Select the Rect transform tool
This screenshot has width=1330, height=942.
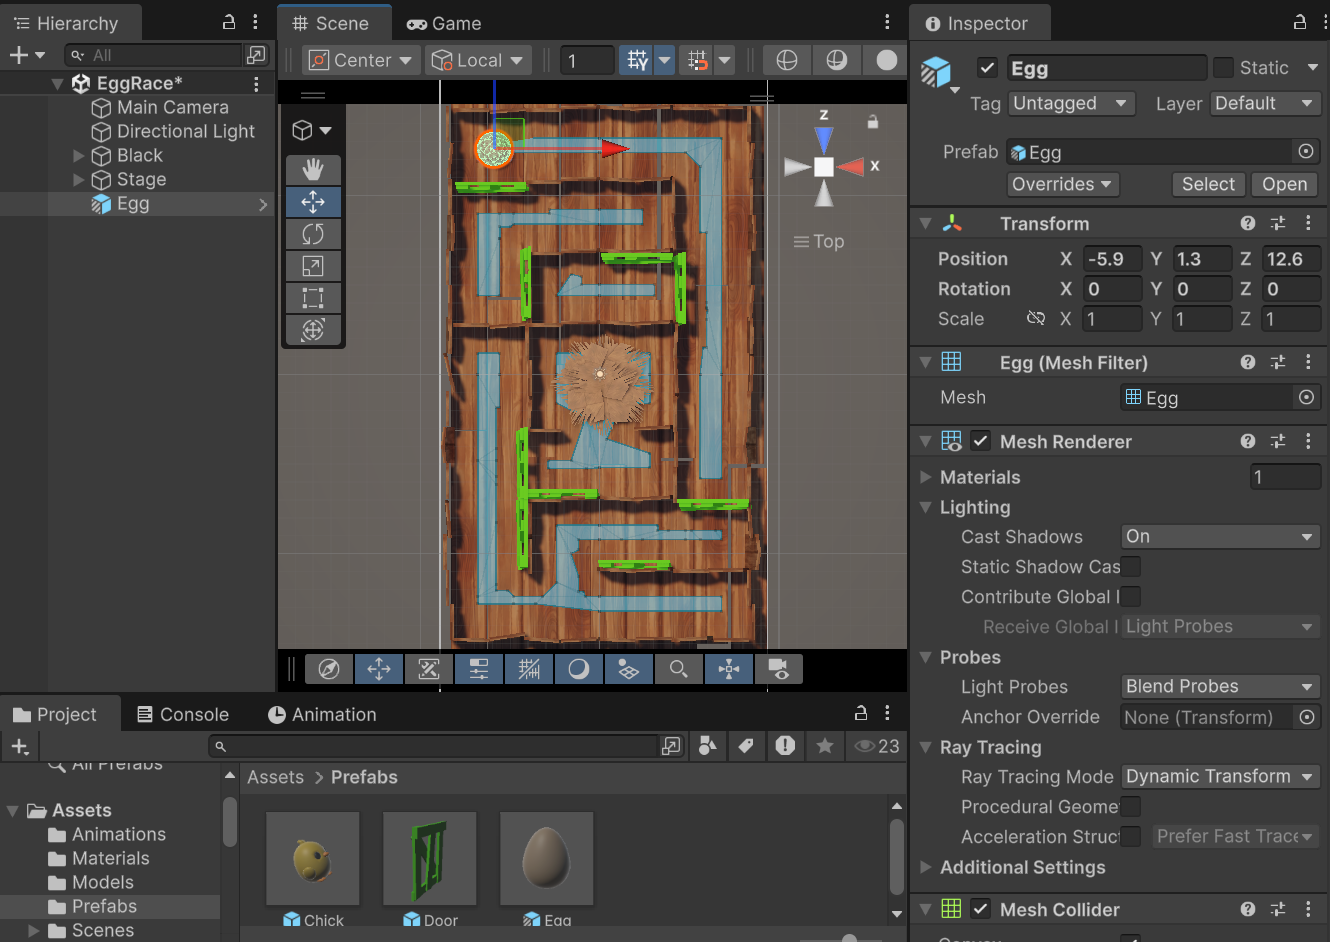[313, 298]
